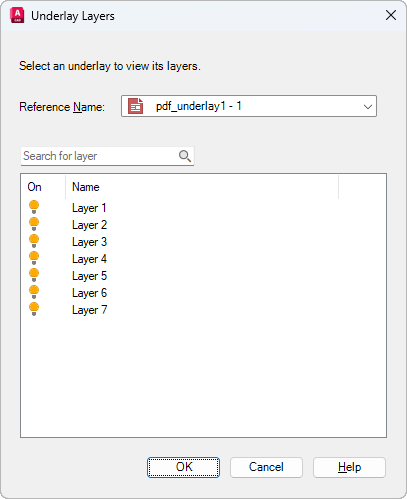
Task: Focus the Search for layer field
Action: point(107,156)
